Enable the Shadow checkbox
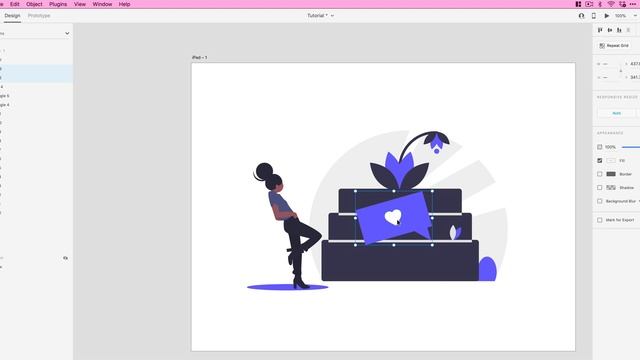The width and height of the screenshot is (640, 360). (600, 187)
